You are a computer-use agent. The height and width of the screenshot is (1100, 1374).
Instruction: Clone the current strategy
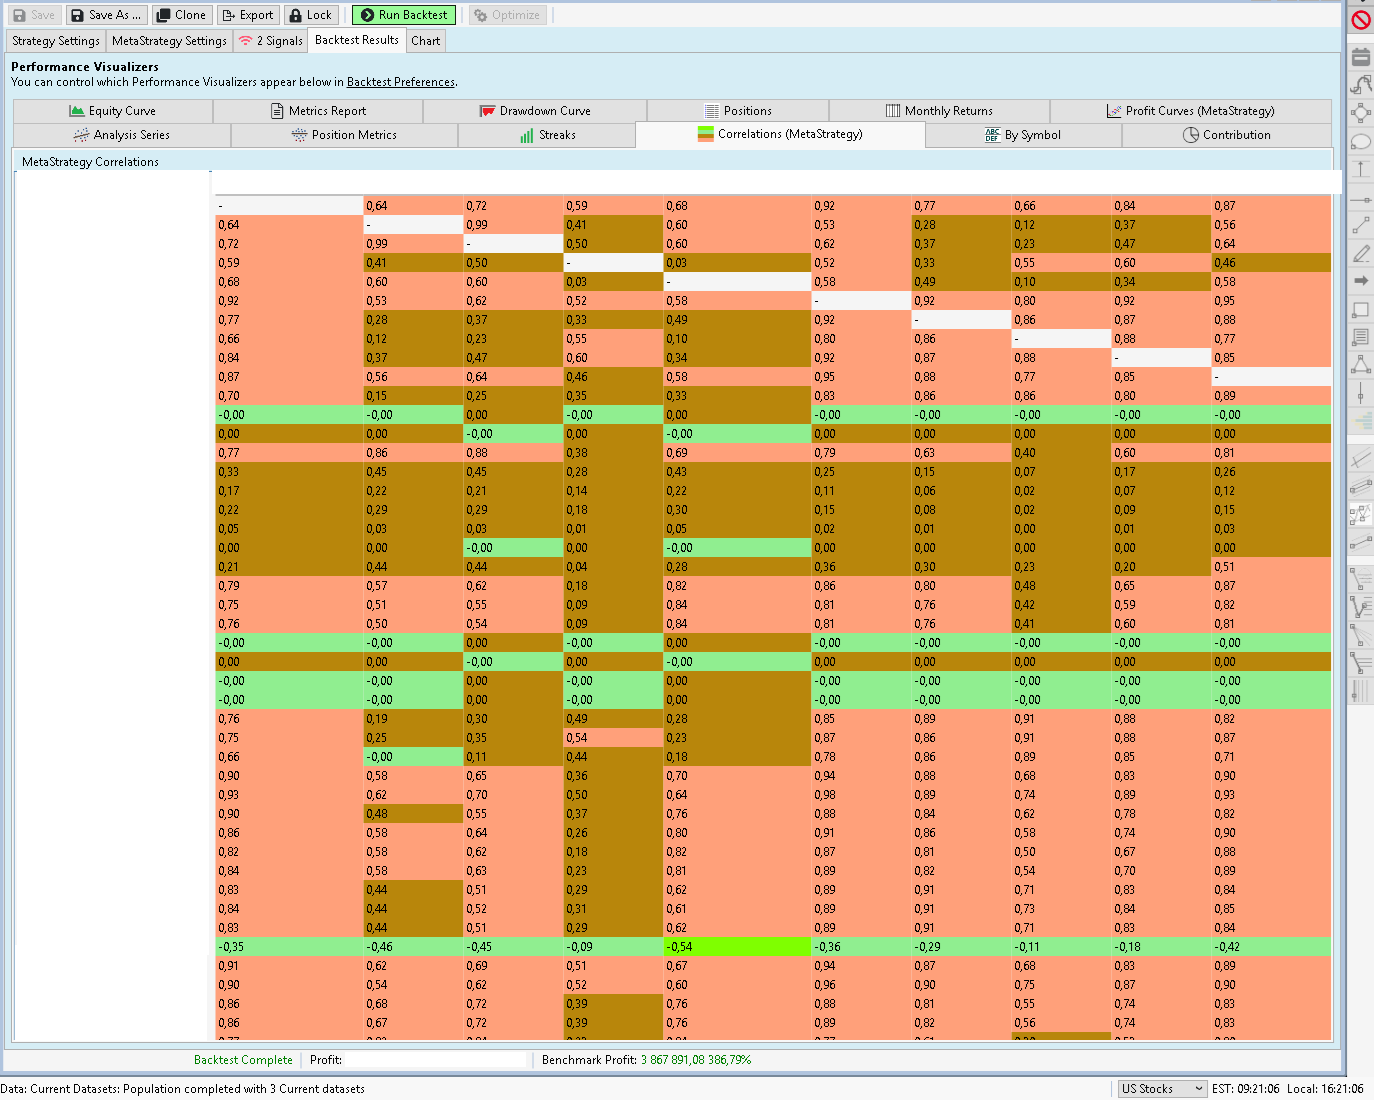(182, 14)
